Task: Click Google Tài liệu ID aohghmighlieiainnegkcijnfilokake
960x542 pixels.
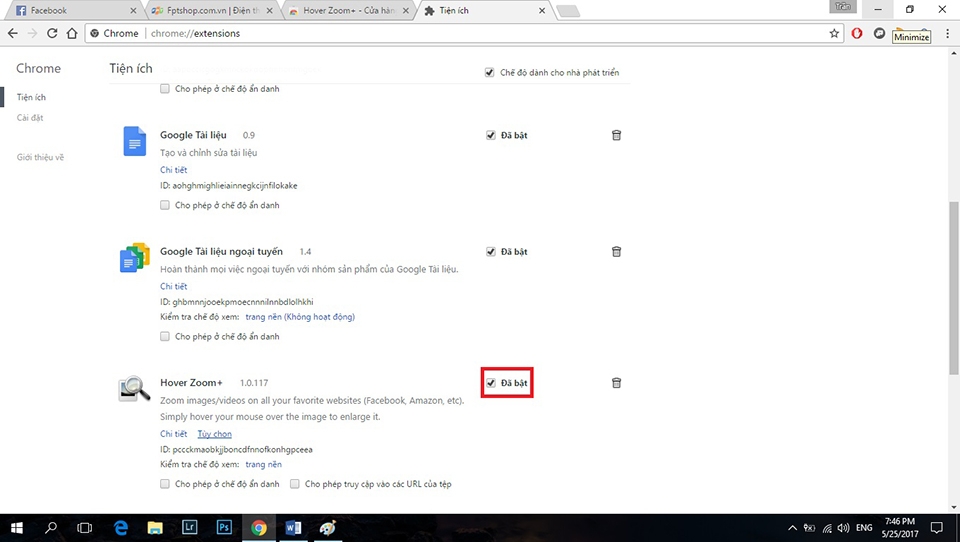Action: 229,186
